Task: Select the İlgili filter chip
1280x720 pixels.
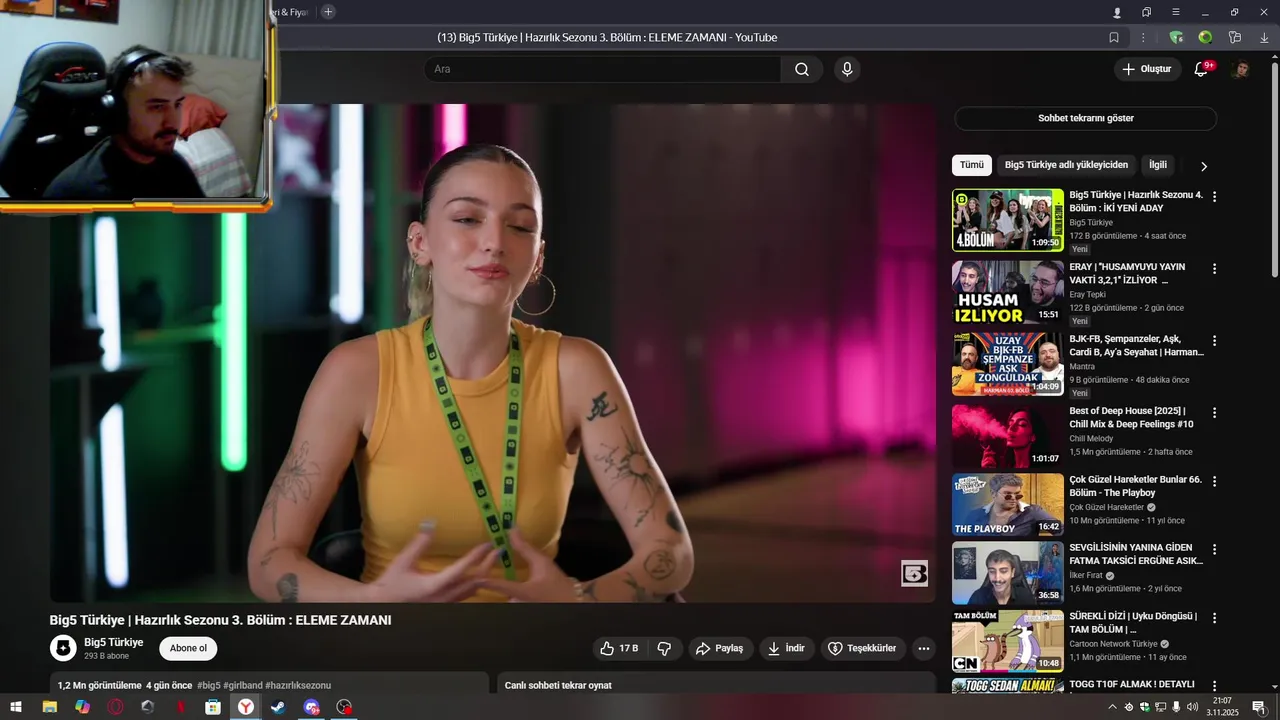Action: [x=1158, y=165]
